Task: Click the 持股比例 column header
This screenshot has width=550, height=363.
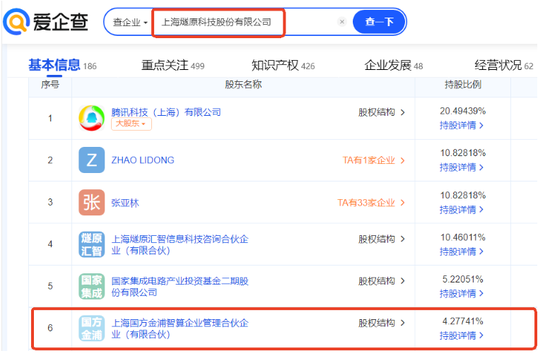Action: point(463,85)
